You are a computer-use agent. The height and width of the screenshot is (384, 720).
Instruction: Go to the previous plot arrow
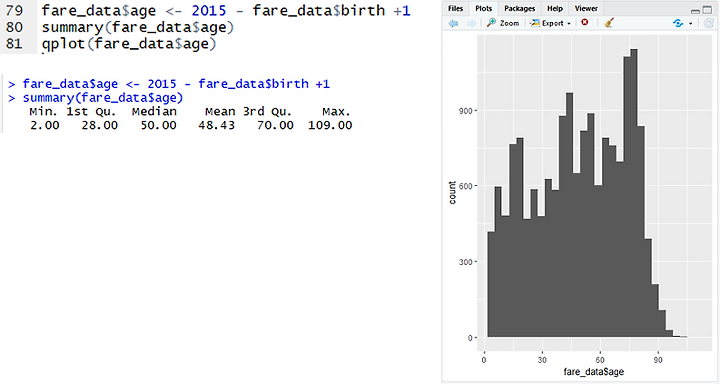tap(453, 23)
